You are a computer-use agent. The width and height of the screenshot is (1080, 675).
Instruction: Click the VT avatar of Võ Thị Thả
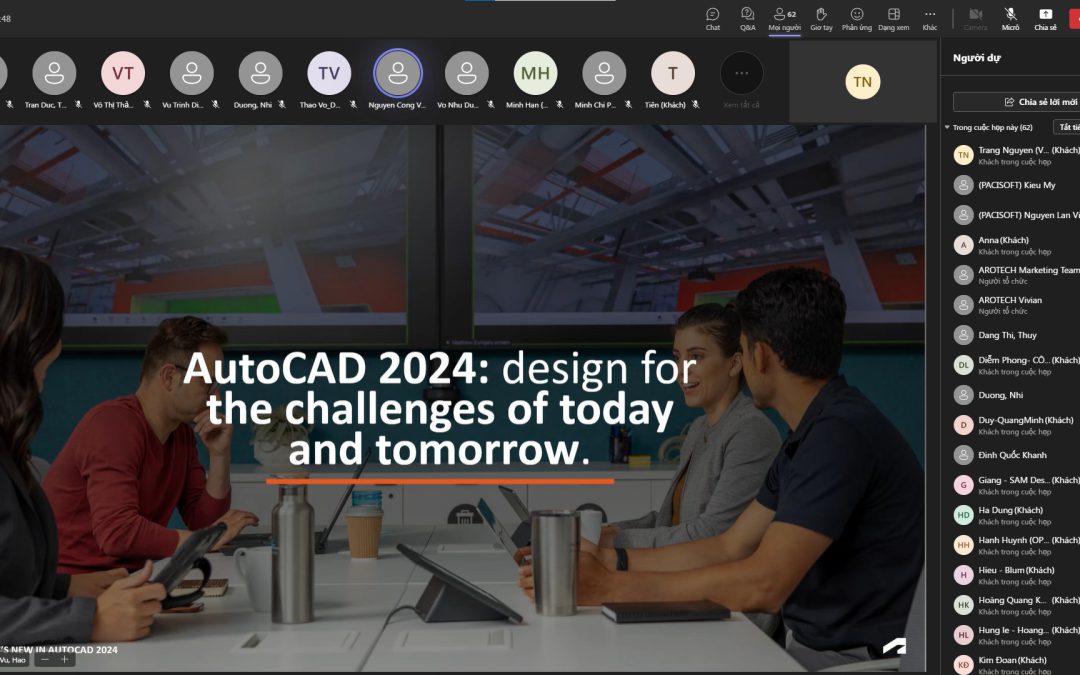[123, 73]
